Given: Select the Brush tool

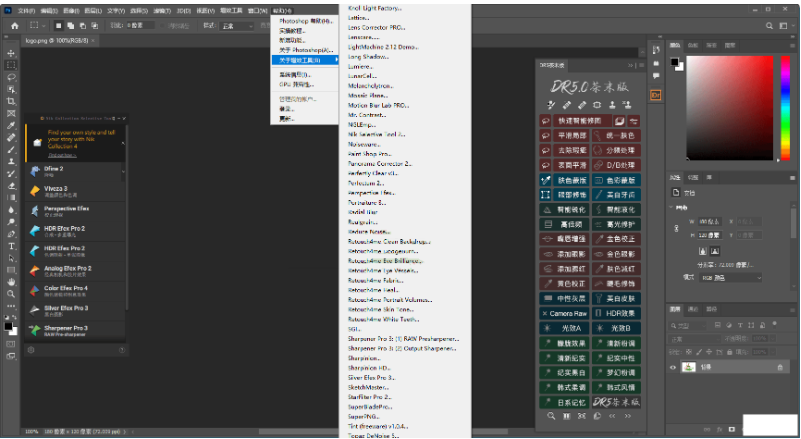Looking at the screenshot, I should (11, 150).
